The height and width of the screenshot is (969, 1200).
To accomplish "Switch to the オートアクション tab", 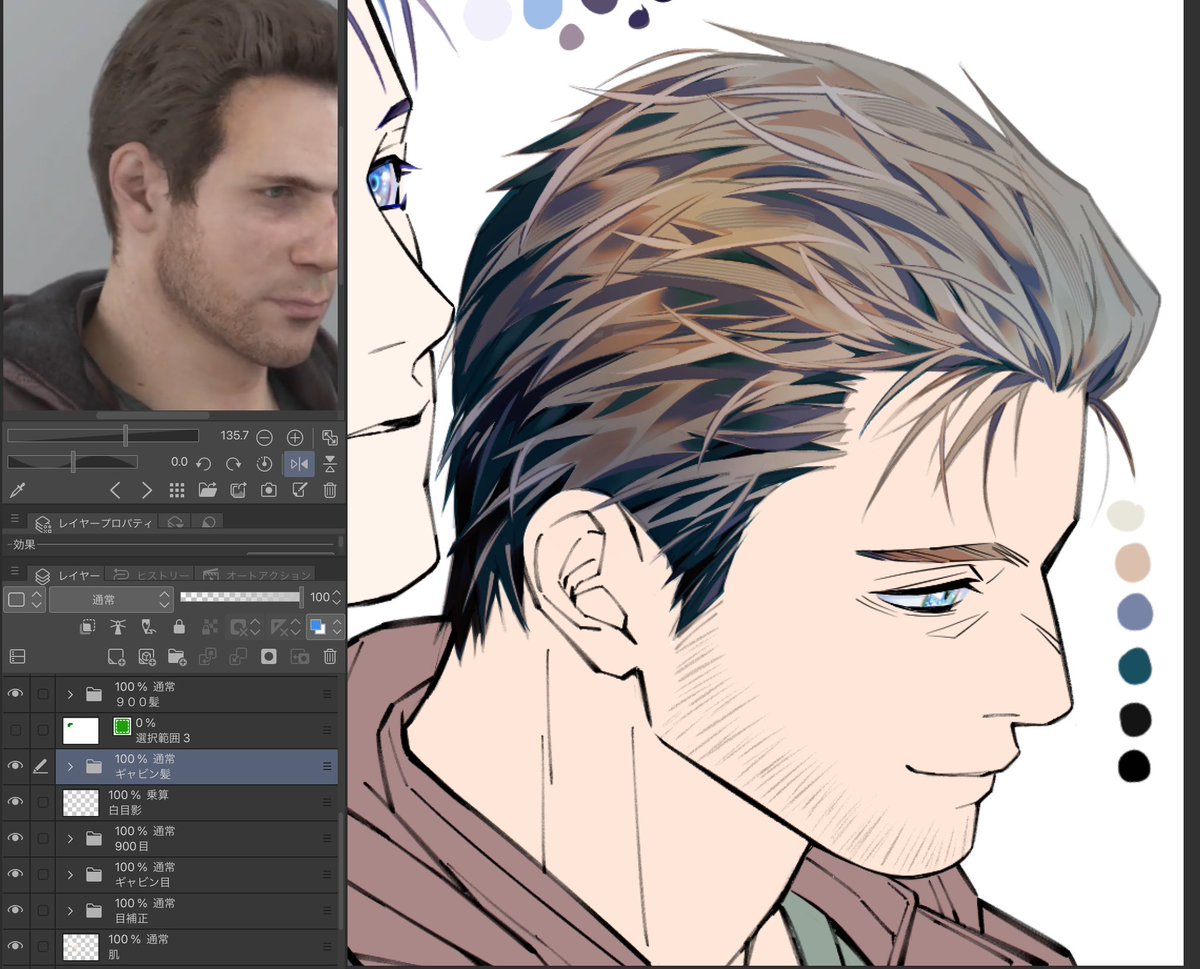I will [254, 575].
